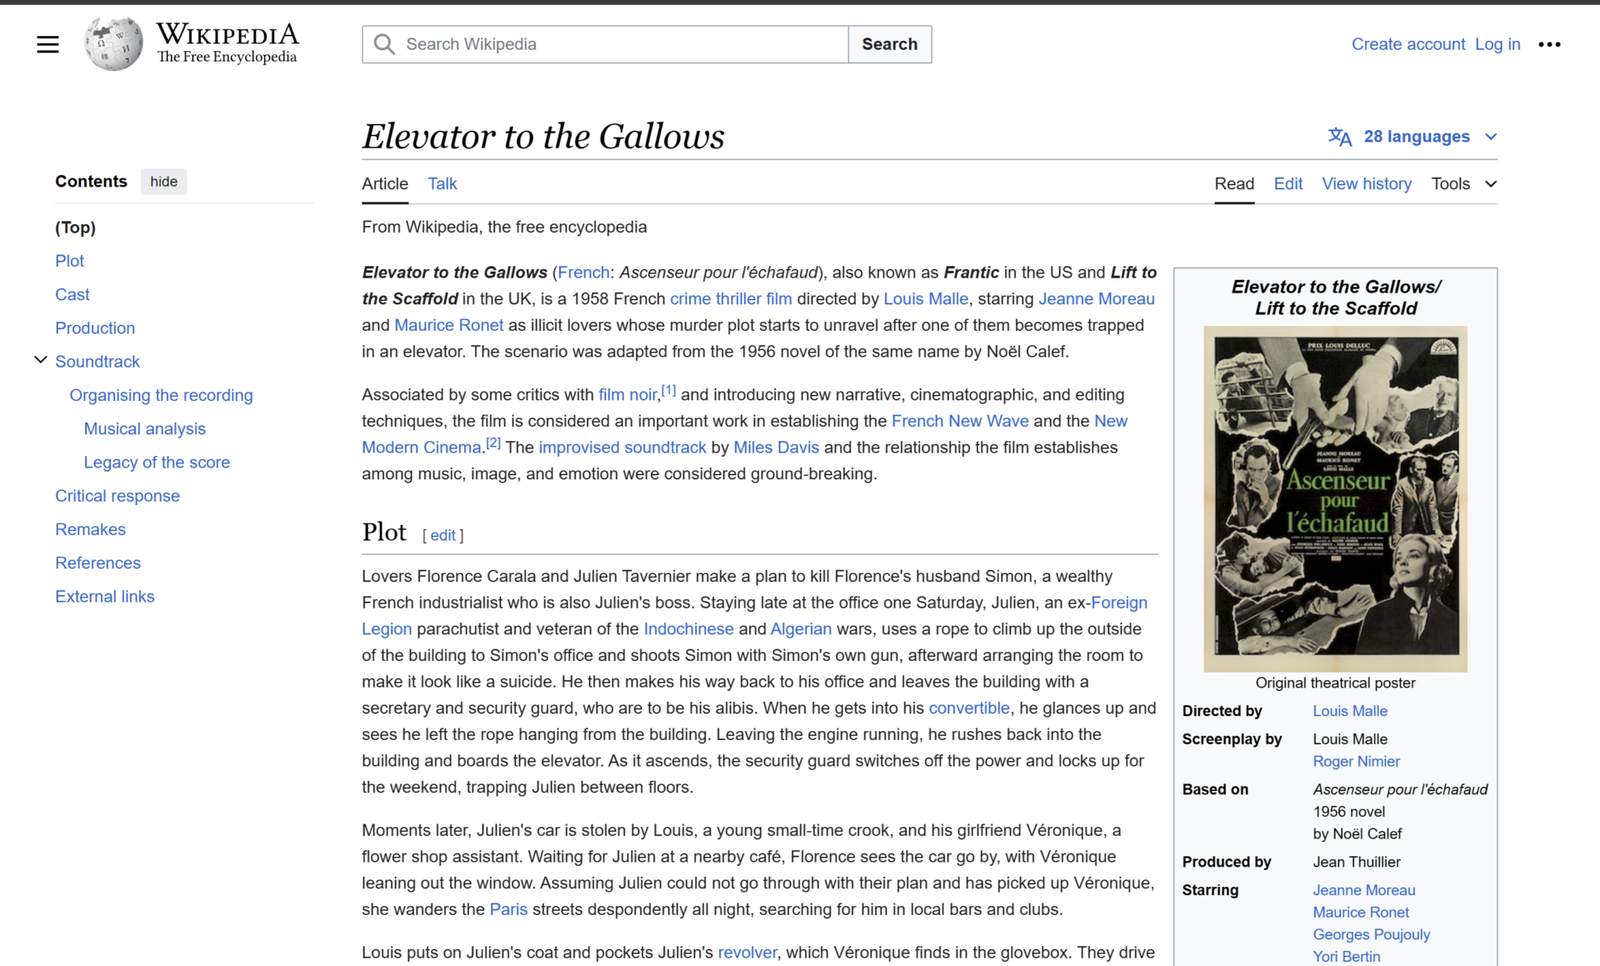The width and height of the screenshot is (1600, 966).
Task: Click the magnifying glass search icon
Action: [x=385, y=44]
